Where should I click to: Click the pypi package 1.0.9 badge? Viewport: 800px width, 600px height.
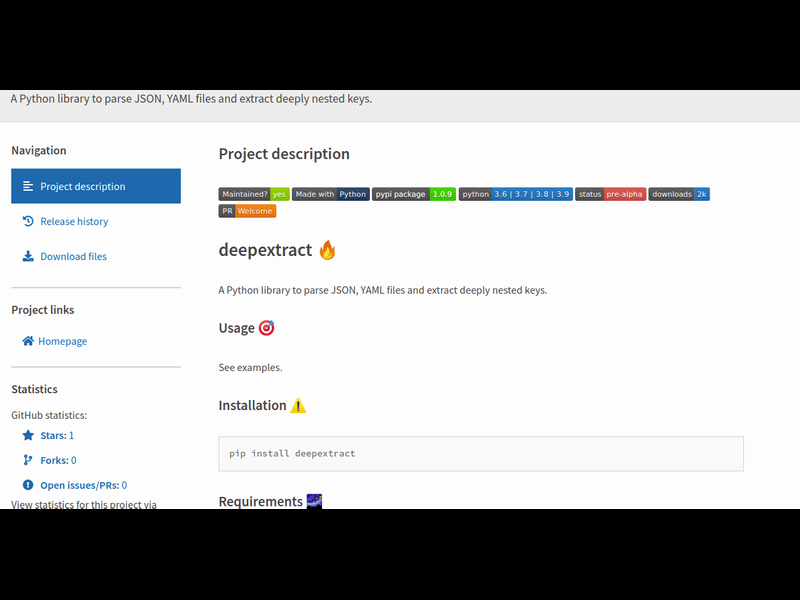coord(414,194)
